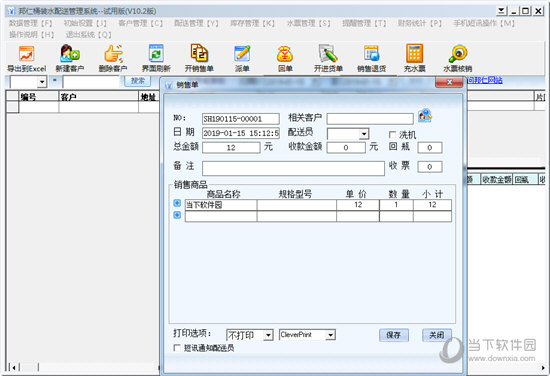Click the 收款金额 column header in main window
This screenshot has width=550, height=376.
pyautogui.click(x=497, y=180)
